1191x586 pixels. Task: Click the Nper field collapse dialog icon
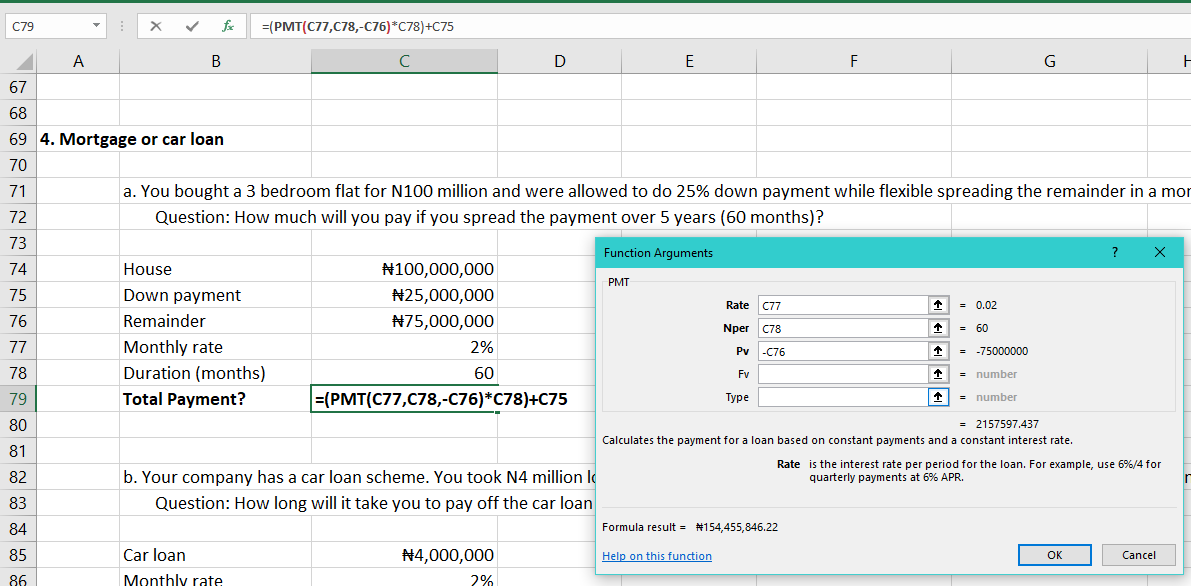point(938,328)
